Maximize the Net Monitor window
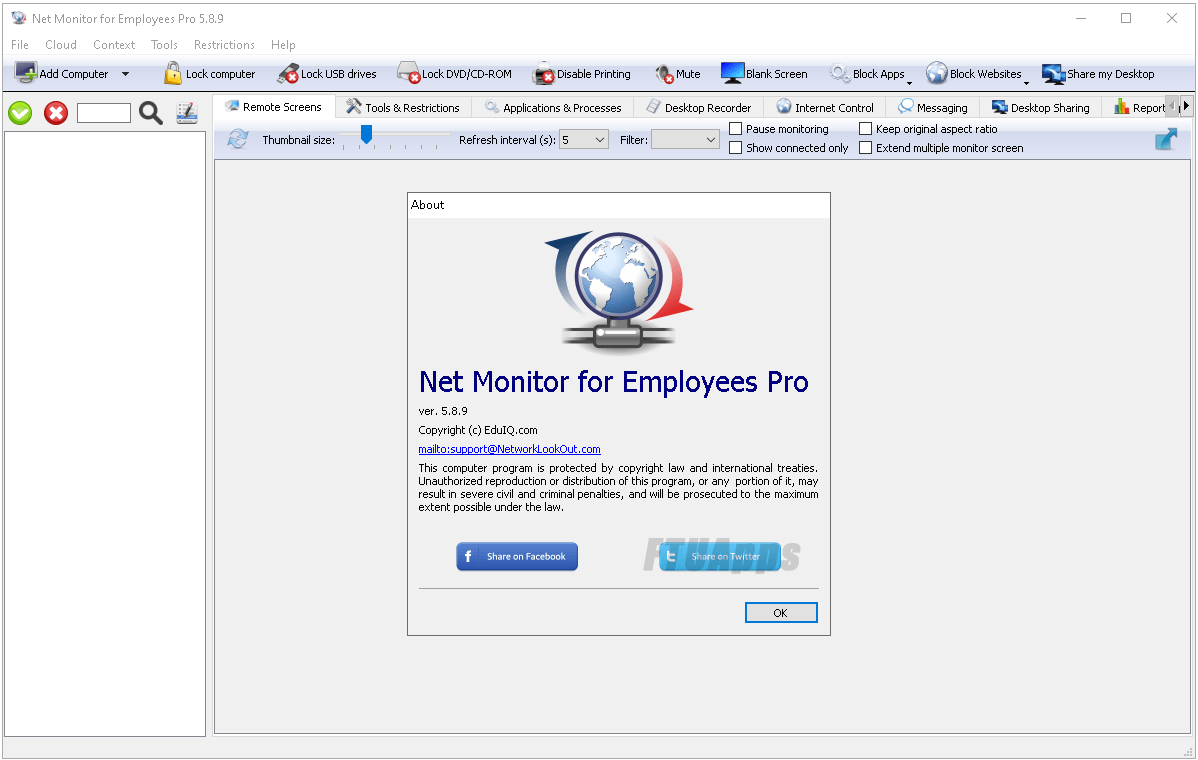This screenshot has height=760, width=1198. [x=1125, y=18]
